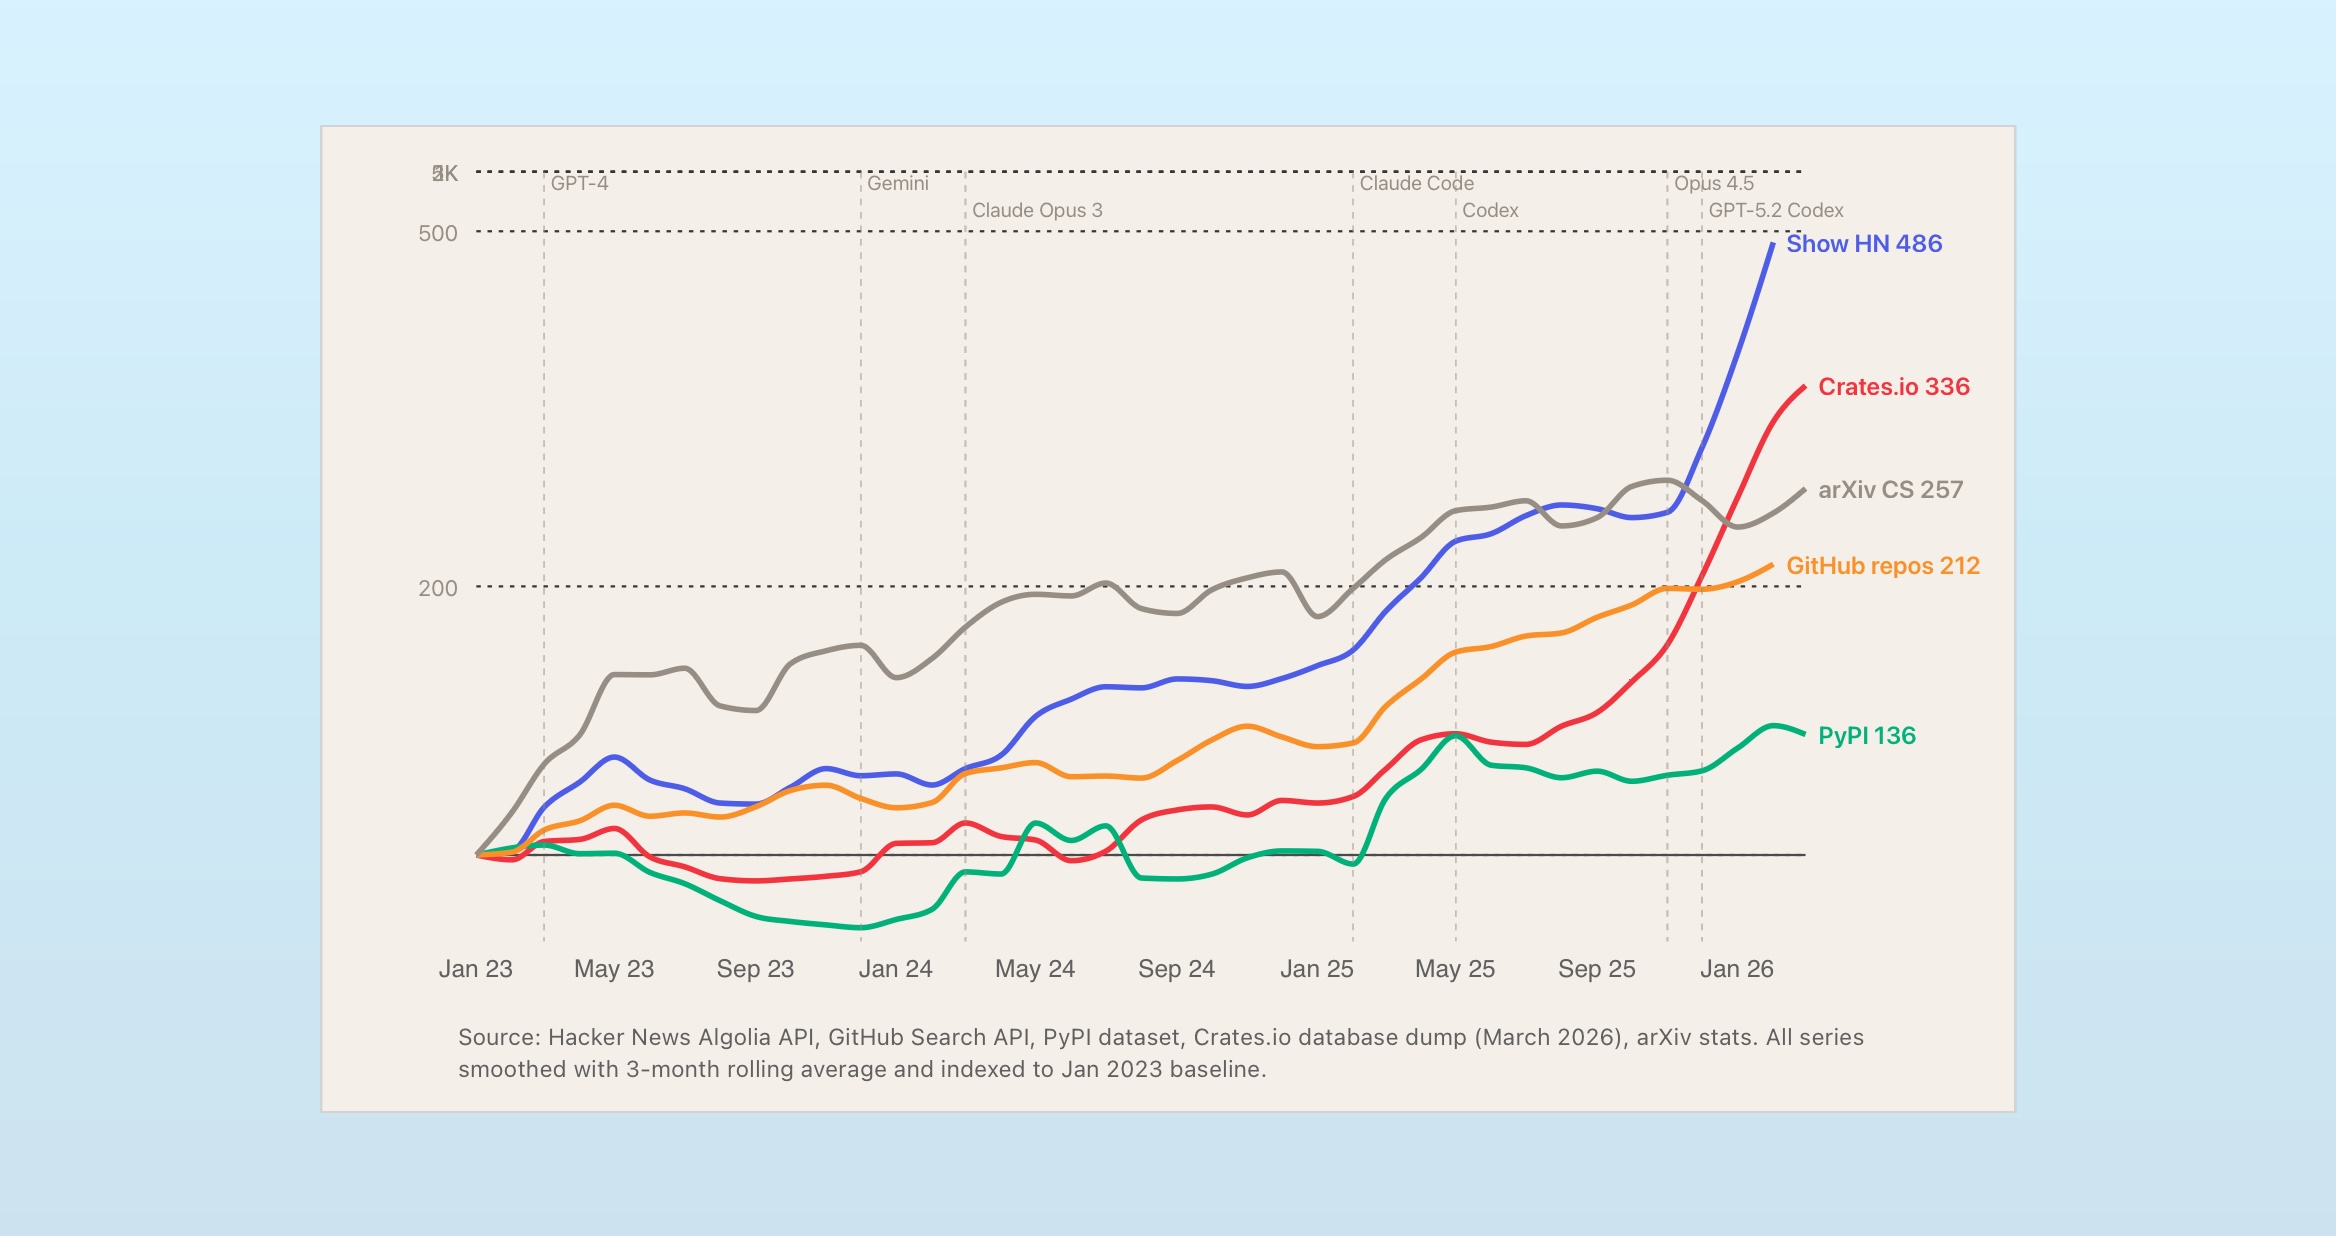Image resolution: width=2336 pixels, height=1236 pixels.
Task: Click the Gemini event marker label
Action: click(897, 184)
